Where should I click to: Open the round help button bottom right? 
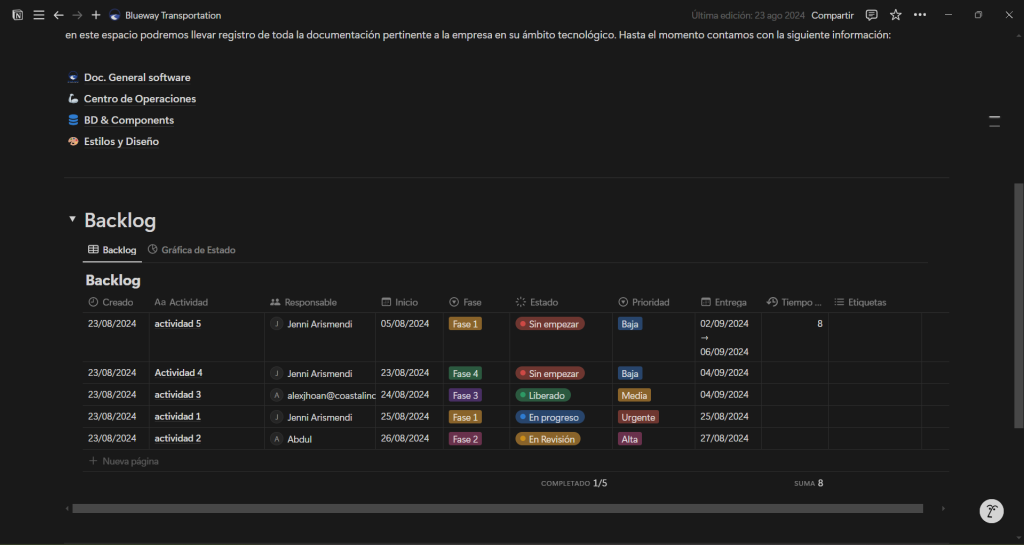[990, 511]
